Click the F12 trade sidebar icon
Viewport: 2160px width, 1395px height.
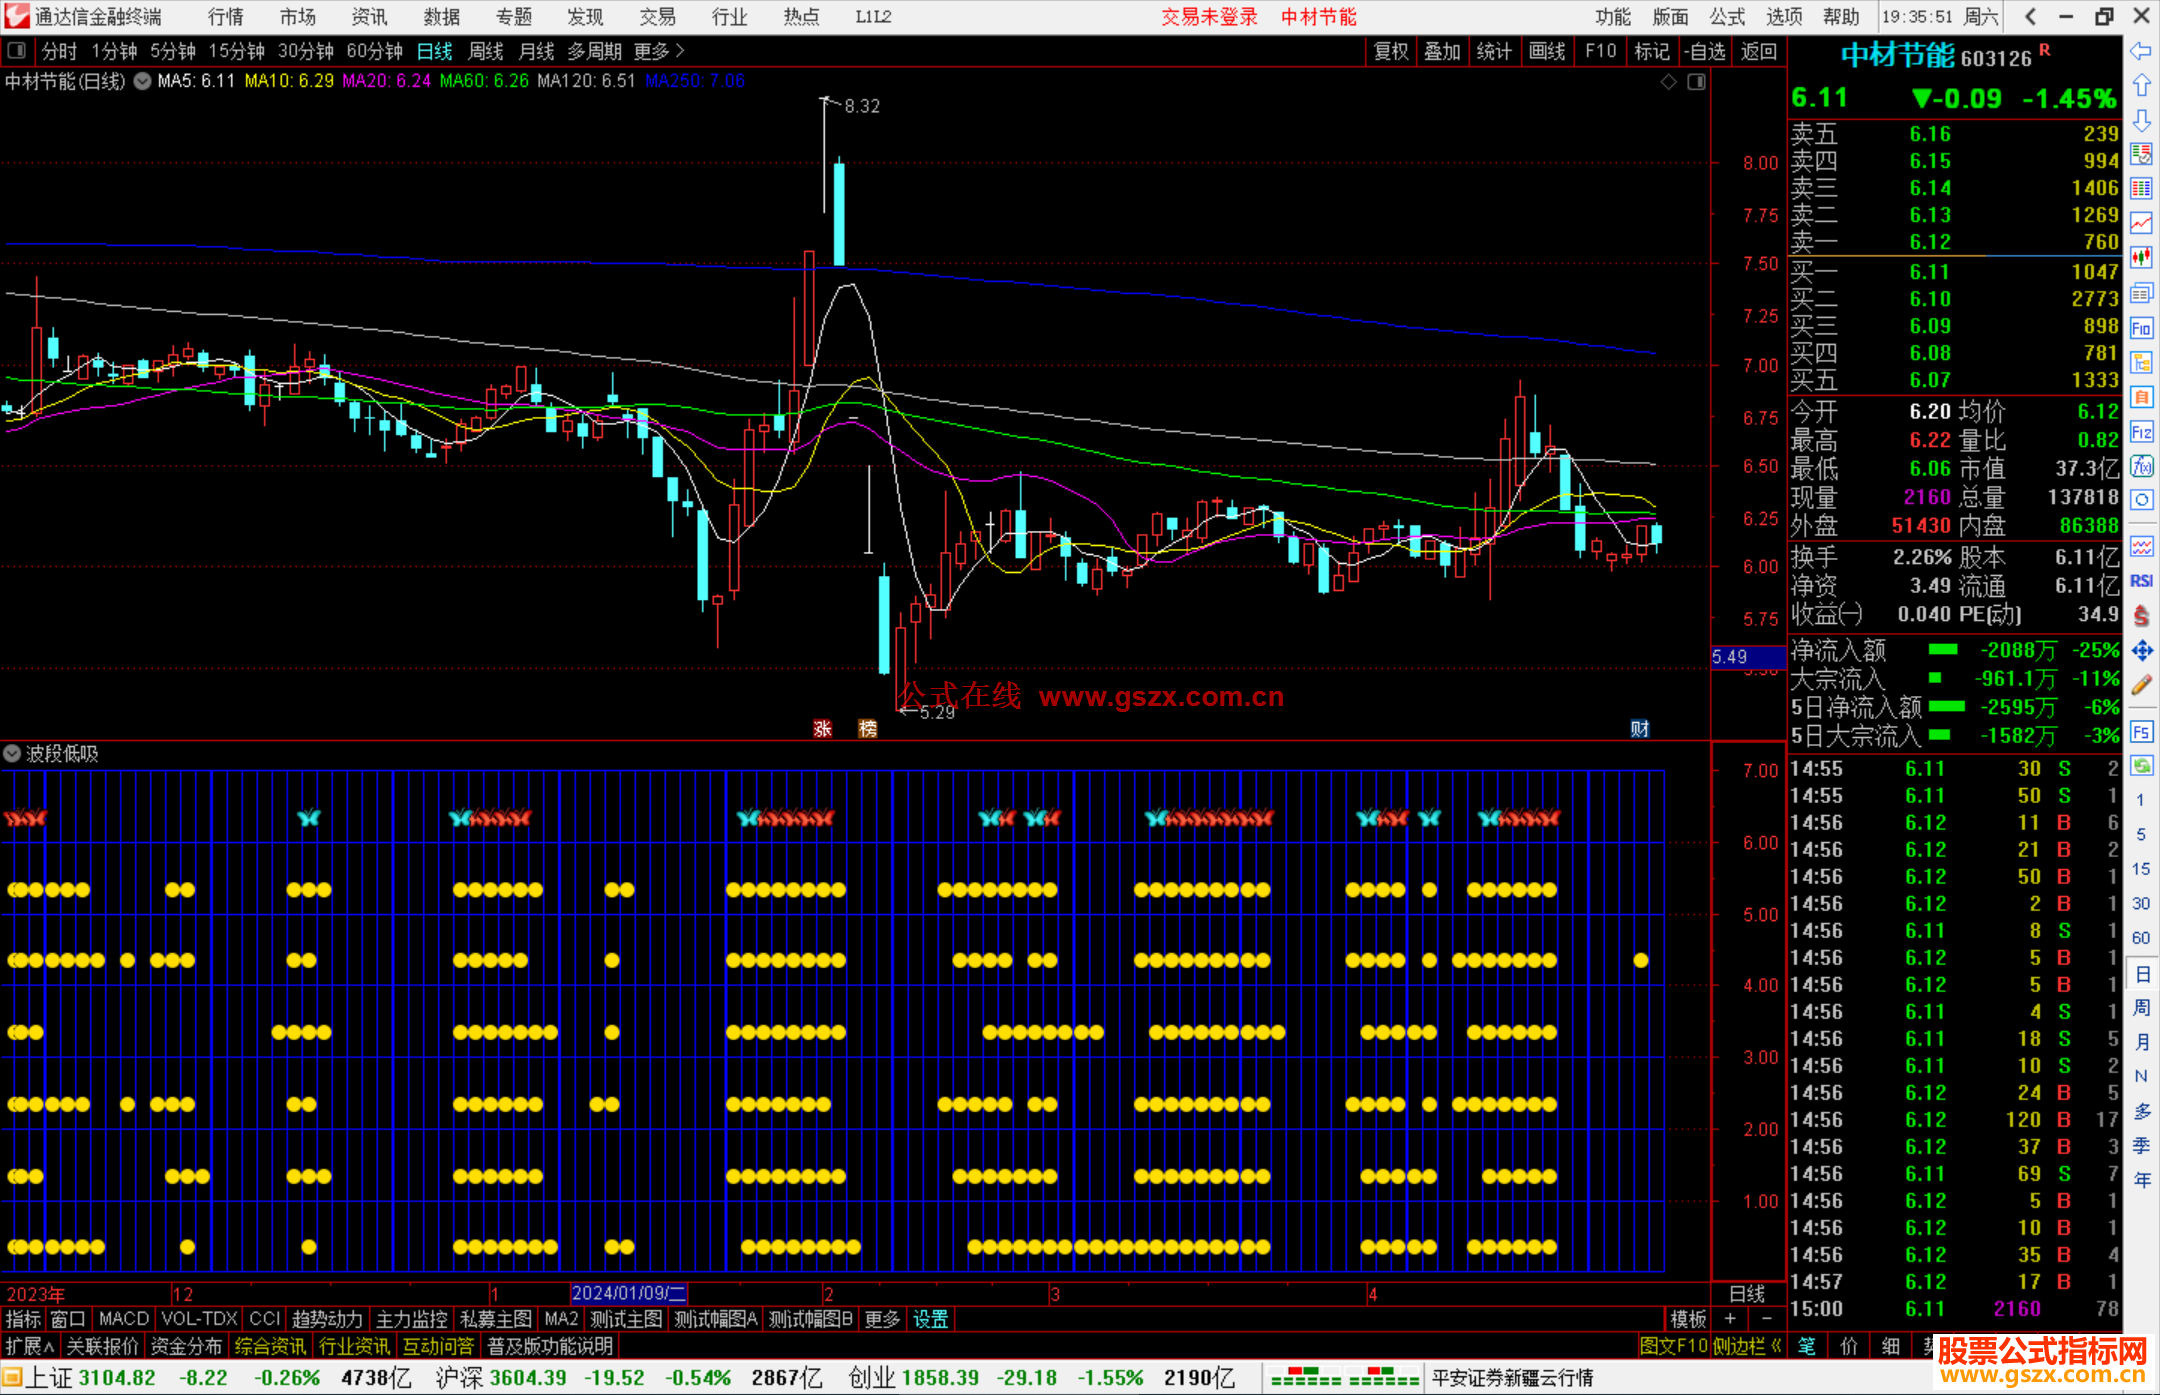[2141, 433]
